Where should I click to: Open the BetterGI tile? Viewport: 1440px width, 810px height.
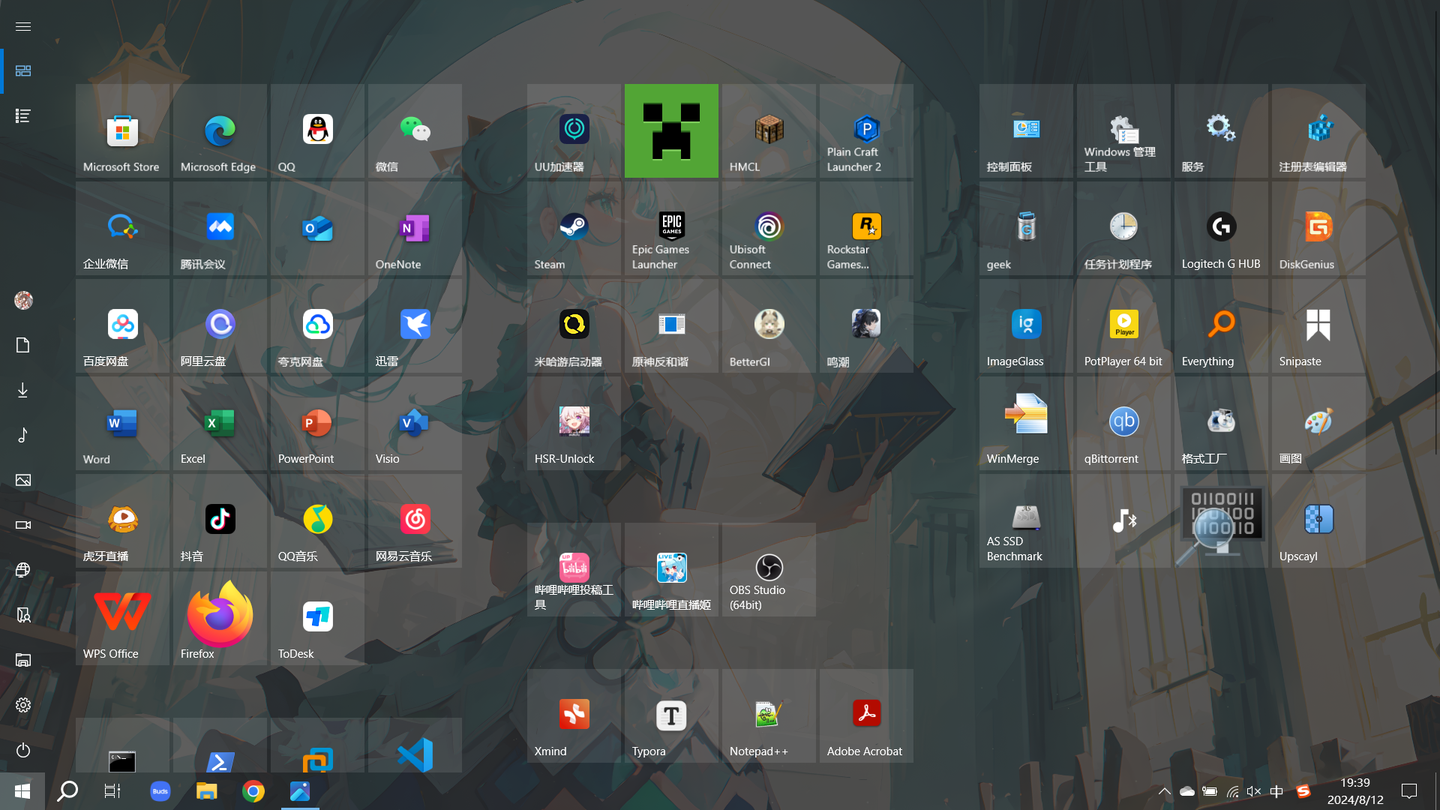pyautogui.click(x=768, y=326)
